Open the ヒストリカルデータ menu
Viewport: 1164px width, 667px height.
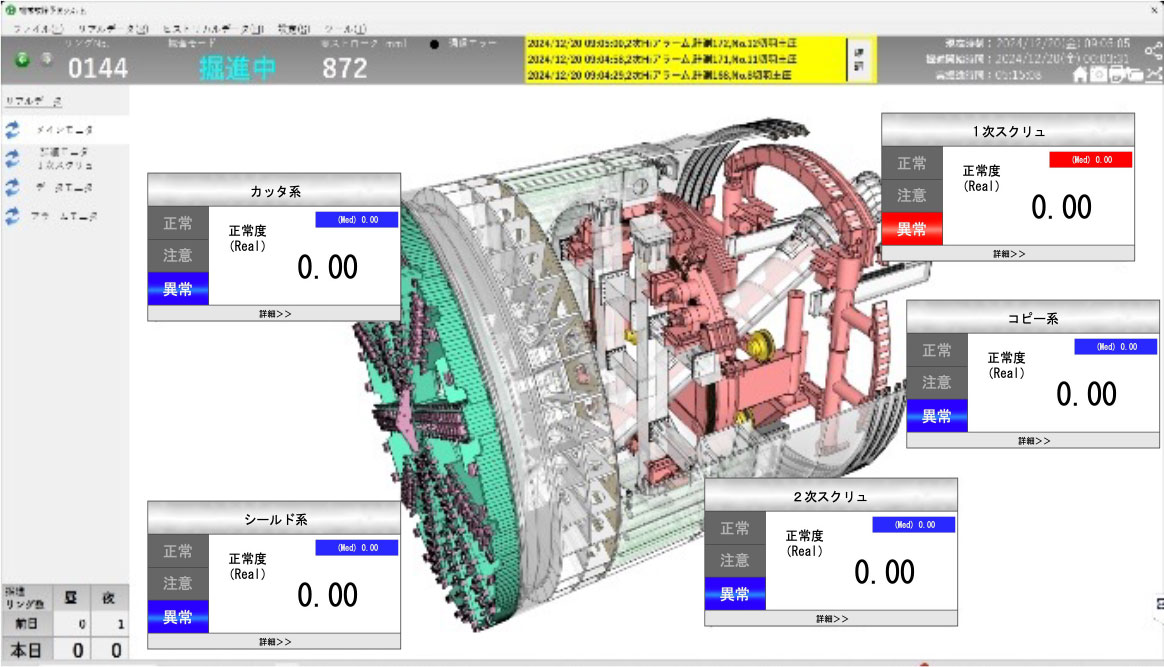(x=212, y=29)
